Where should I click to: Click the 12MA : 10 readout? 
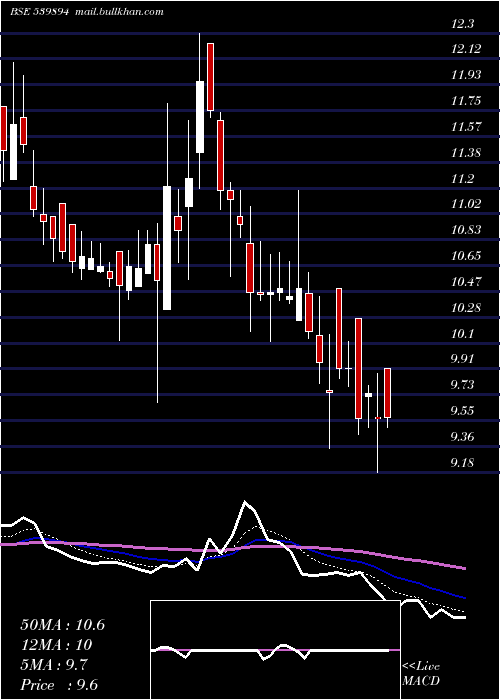tap(56, 645)
